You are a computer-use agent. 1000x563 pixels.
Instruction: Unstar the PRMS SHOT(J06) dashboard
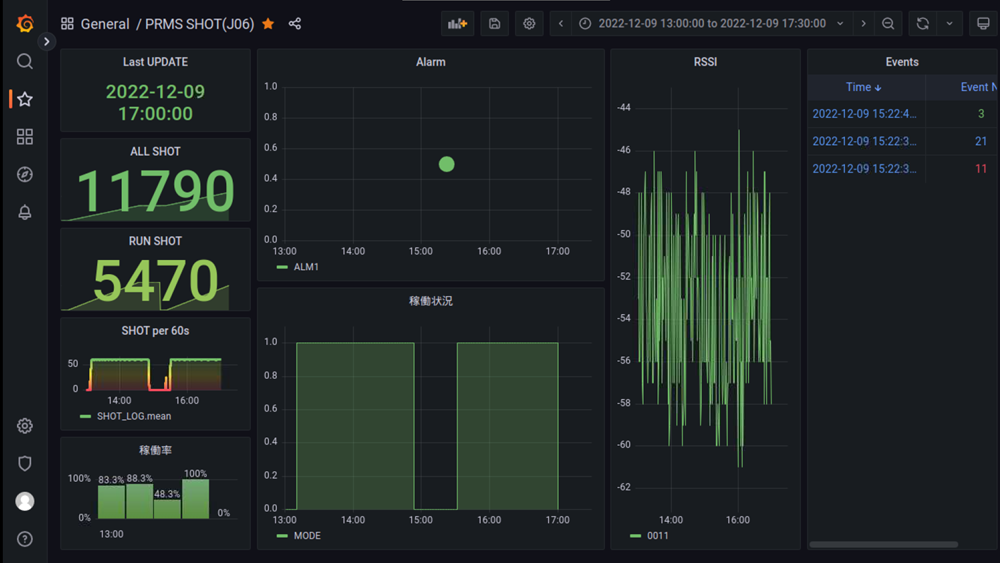point(268,24)
